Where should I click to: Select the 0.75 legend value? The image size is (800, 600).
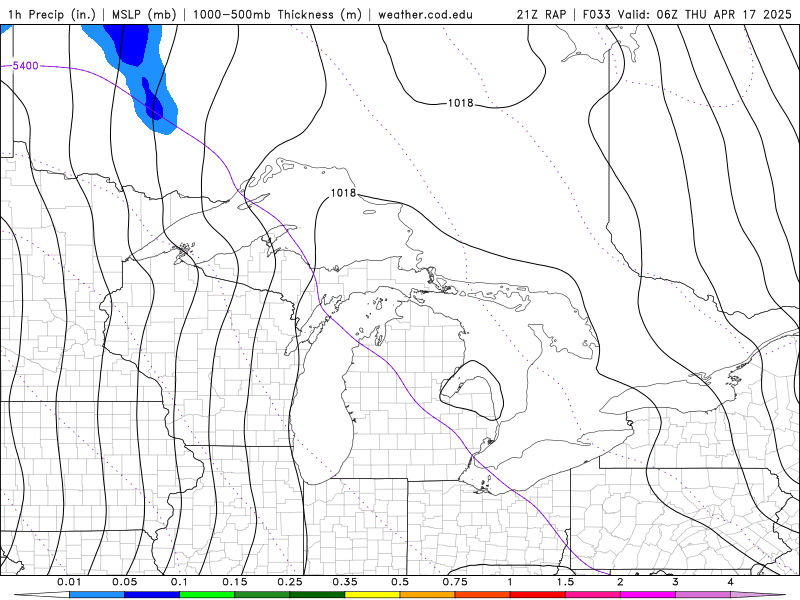pos(455,582)
